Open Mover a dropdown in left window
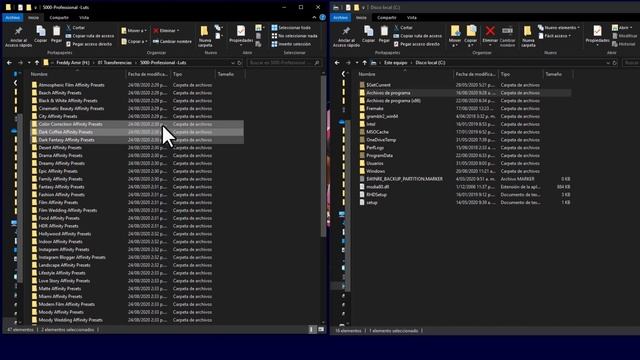640x360 pixels. tap(134, 31)
